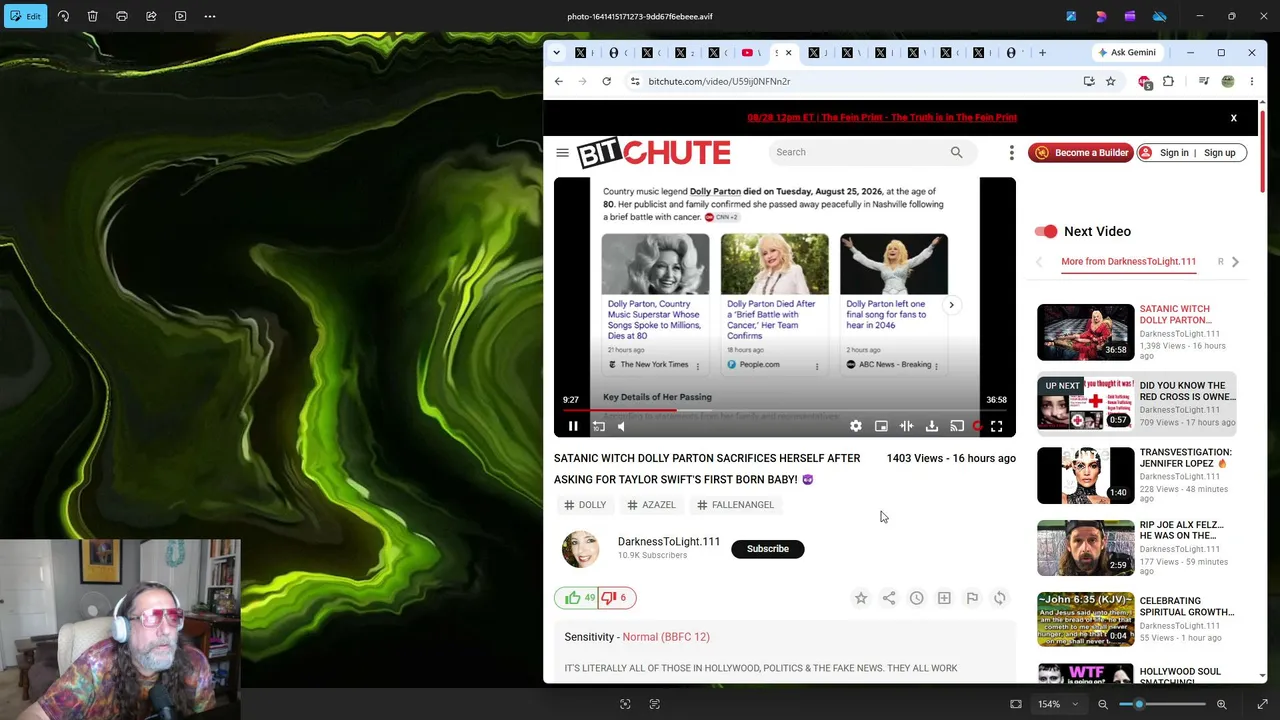Click the Sign in link
Image resolution: width=1280 pixels, height=720 pixels.
pyautogui.click(x=1174, y=153)
